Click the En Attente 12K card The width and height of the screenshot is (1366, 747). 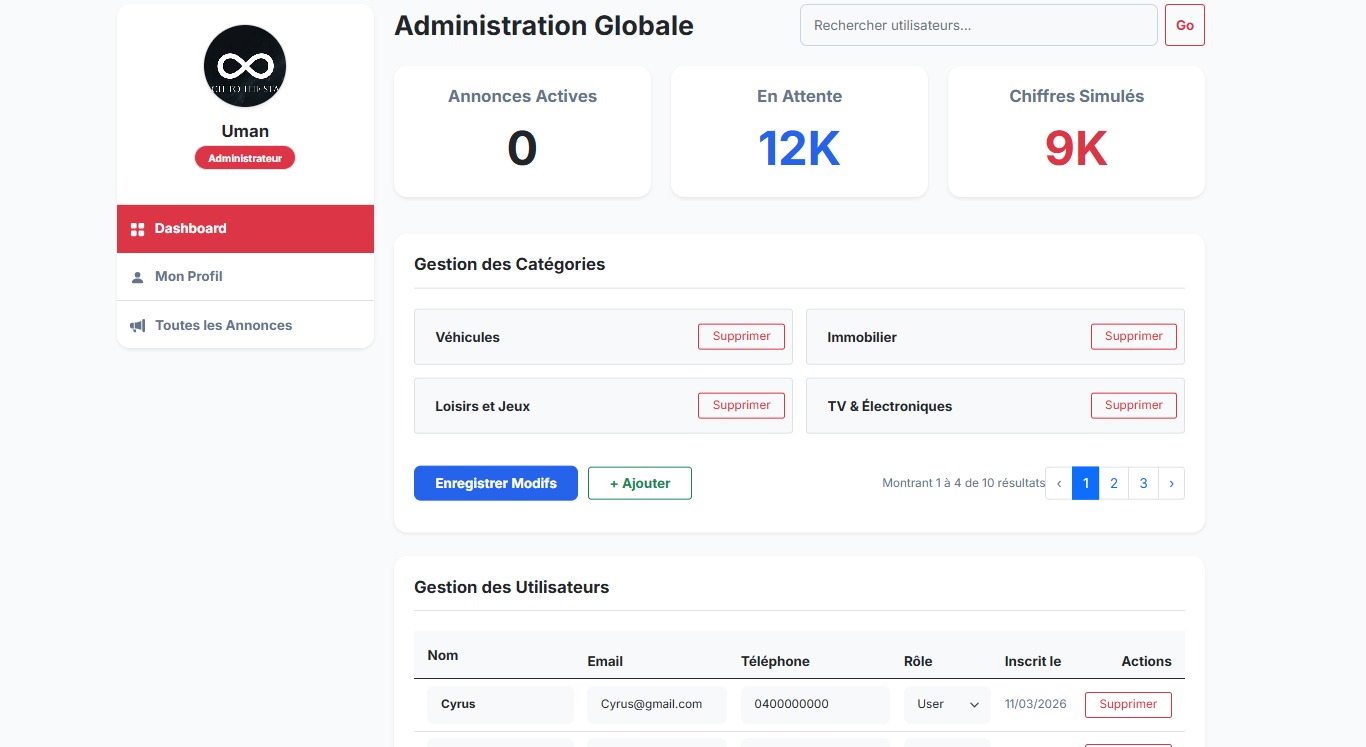pos(799,132)
